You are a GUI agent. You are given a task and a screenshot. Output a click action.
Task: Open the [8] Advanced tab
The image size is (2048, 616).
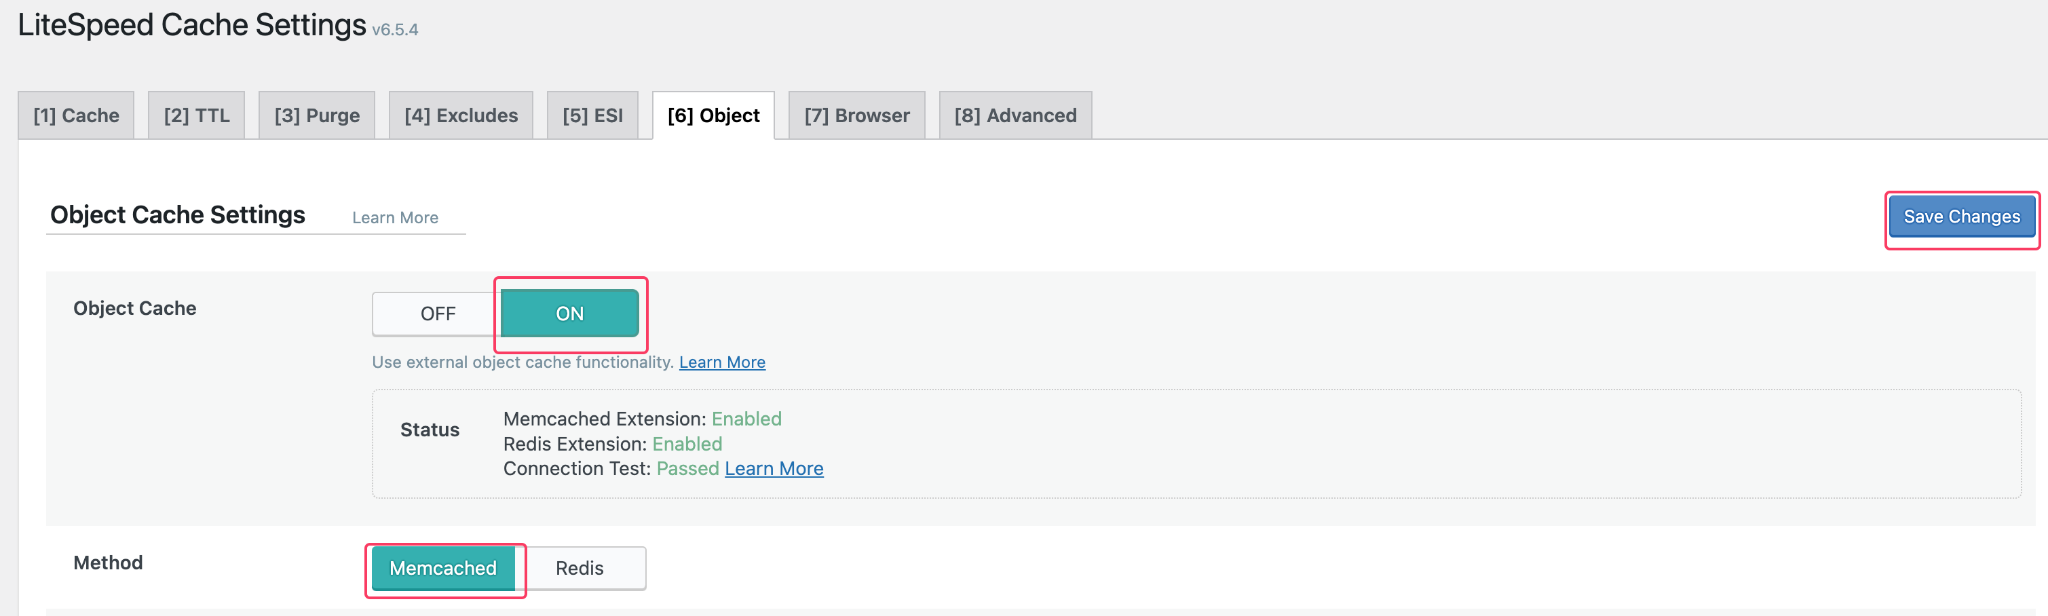pyautogui.click(x=1015, y=116)
